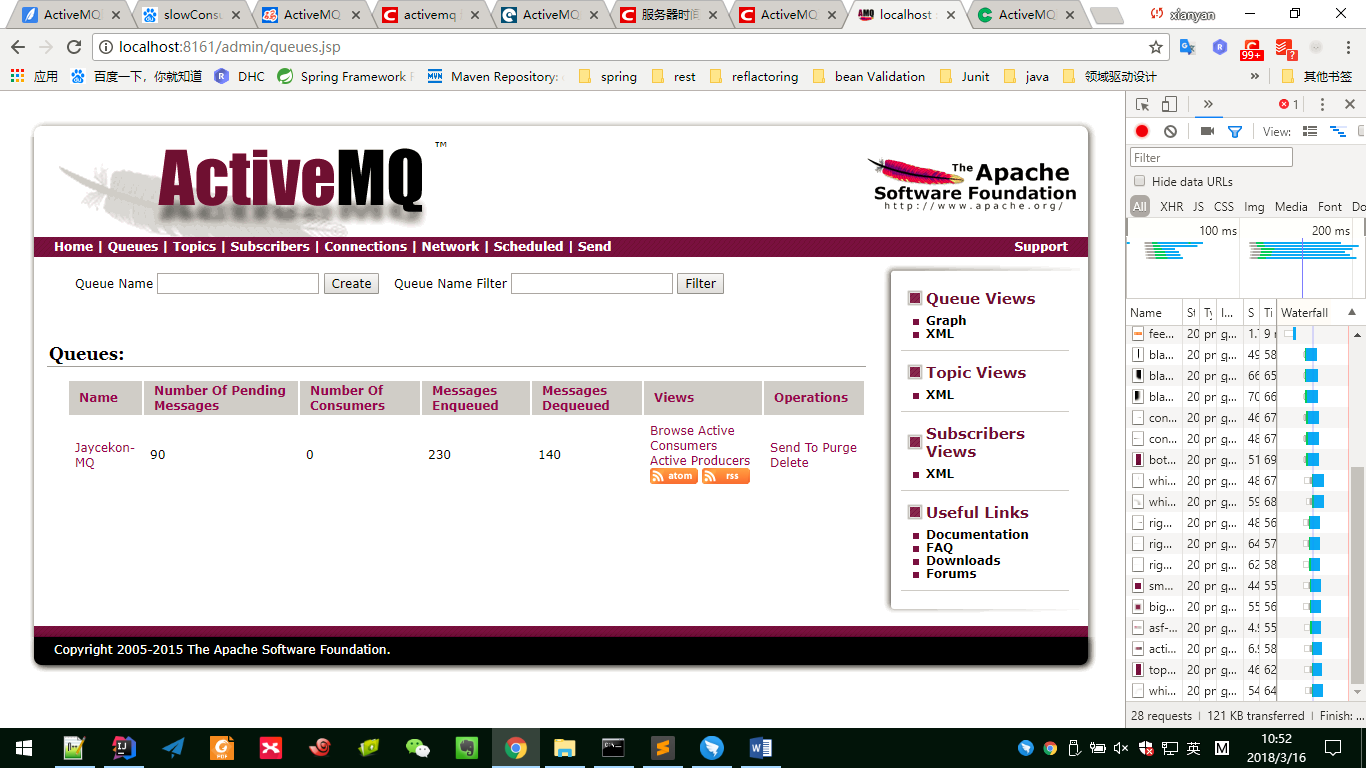Clear the network log with the clear icon
Viewport: 1366px width, 768px height.
1170,131
